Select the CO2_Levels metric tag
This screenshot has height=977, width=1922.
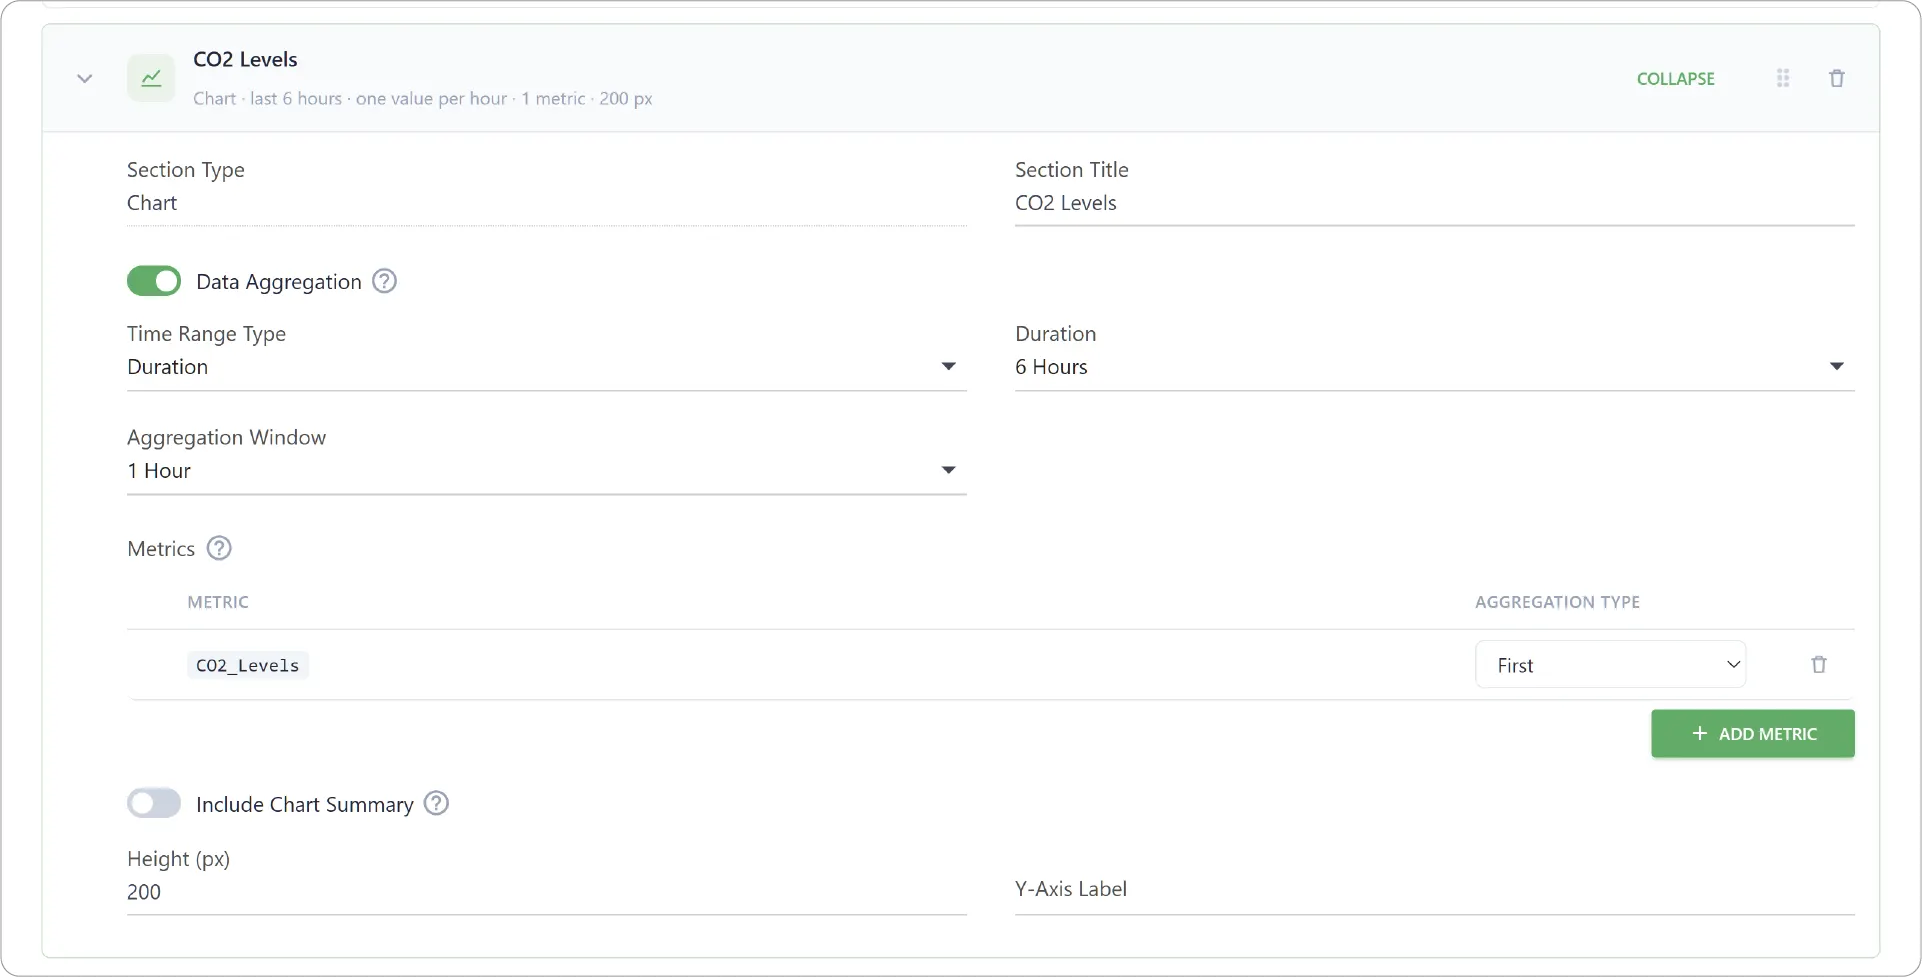click(248, 665)
